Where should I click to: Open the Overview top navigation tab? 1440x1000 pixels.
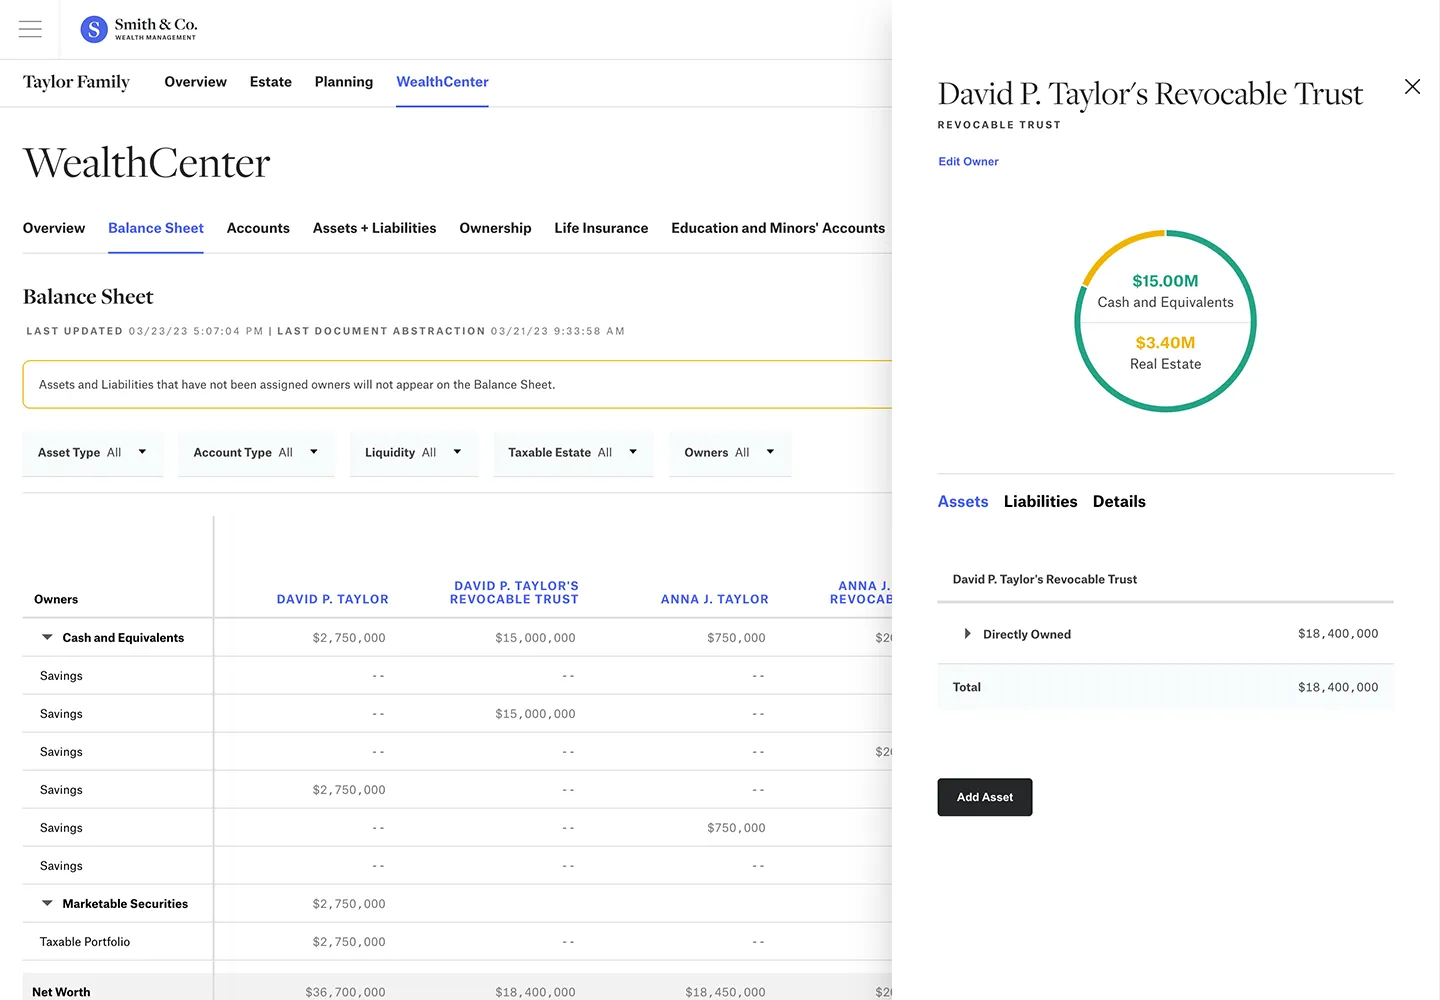point(195,82)
